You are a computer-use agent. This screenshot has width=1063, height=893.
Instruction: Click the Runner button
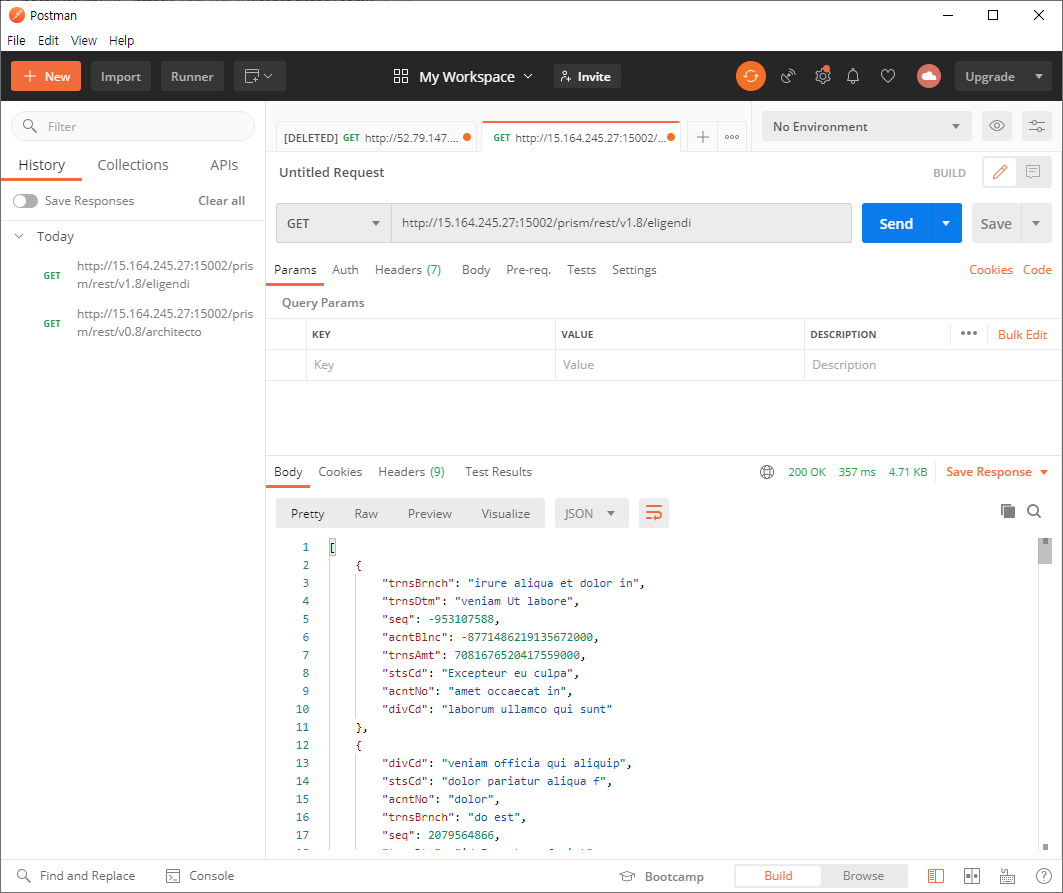pos(192,76)
